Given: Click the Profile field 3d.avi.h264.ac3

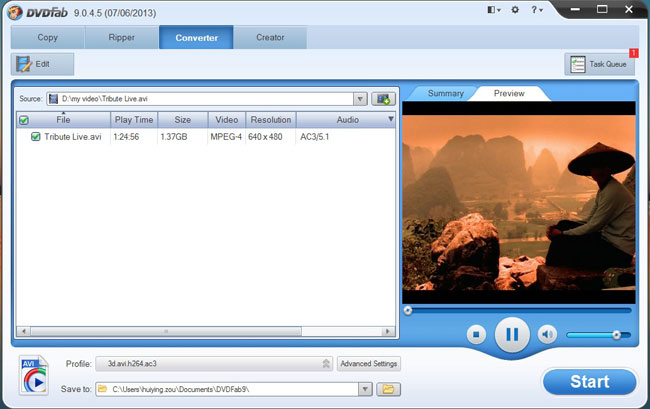Looking at the screenshot, I should [x=214, y=363].
